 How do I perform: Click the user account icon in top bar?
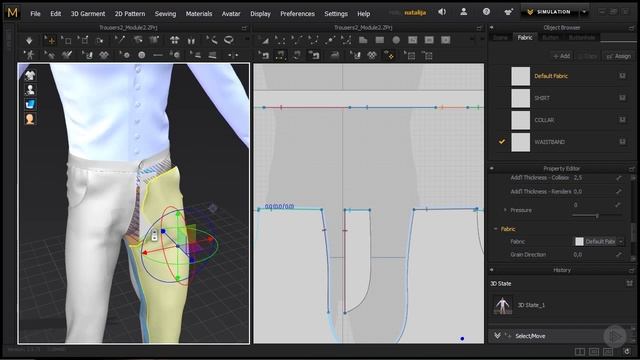[x=464, y=12]
